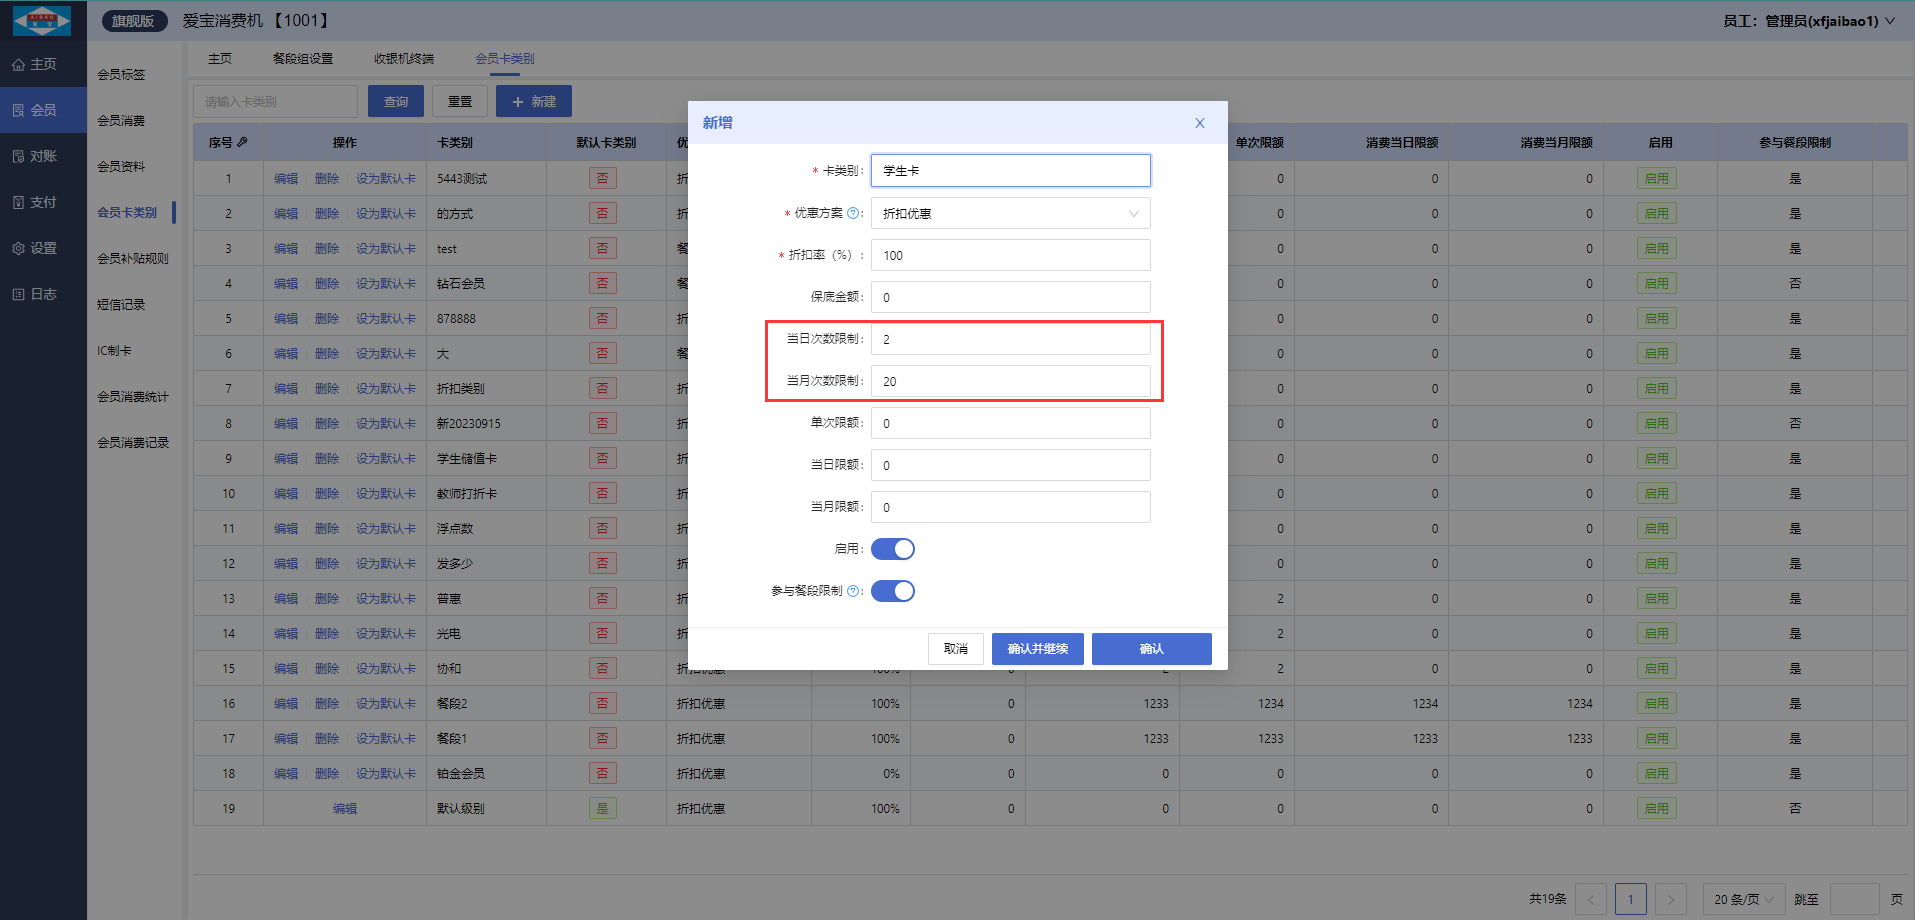1915x920 pixels.
Task: Select page 1 in pagination
Action: [1630, 899]
